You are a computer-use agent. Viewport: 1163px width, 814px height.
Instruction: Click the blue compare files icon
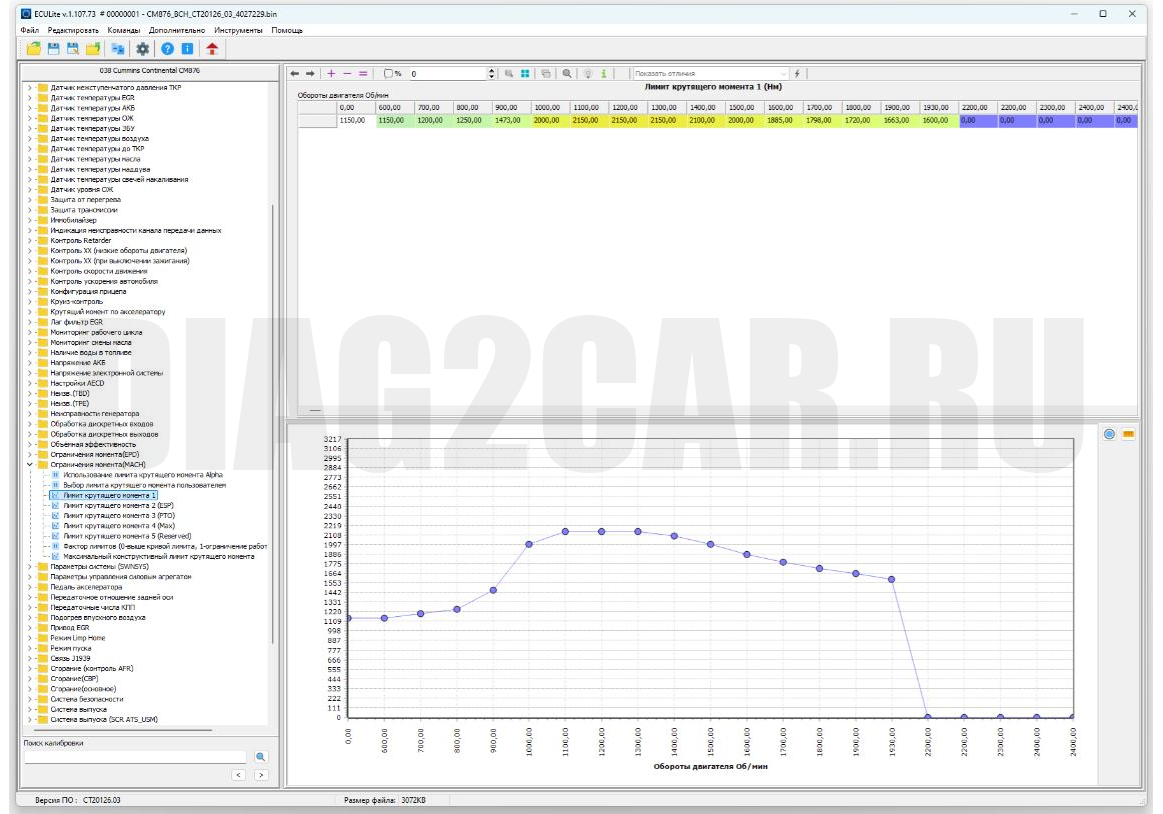pos(118,49)
